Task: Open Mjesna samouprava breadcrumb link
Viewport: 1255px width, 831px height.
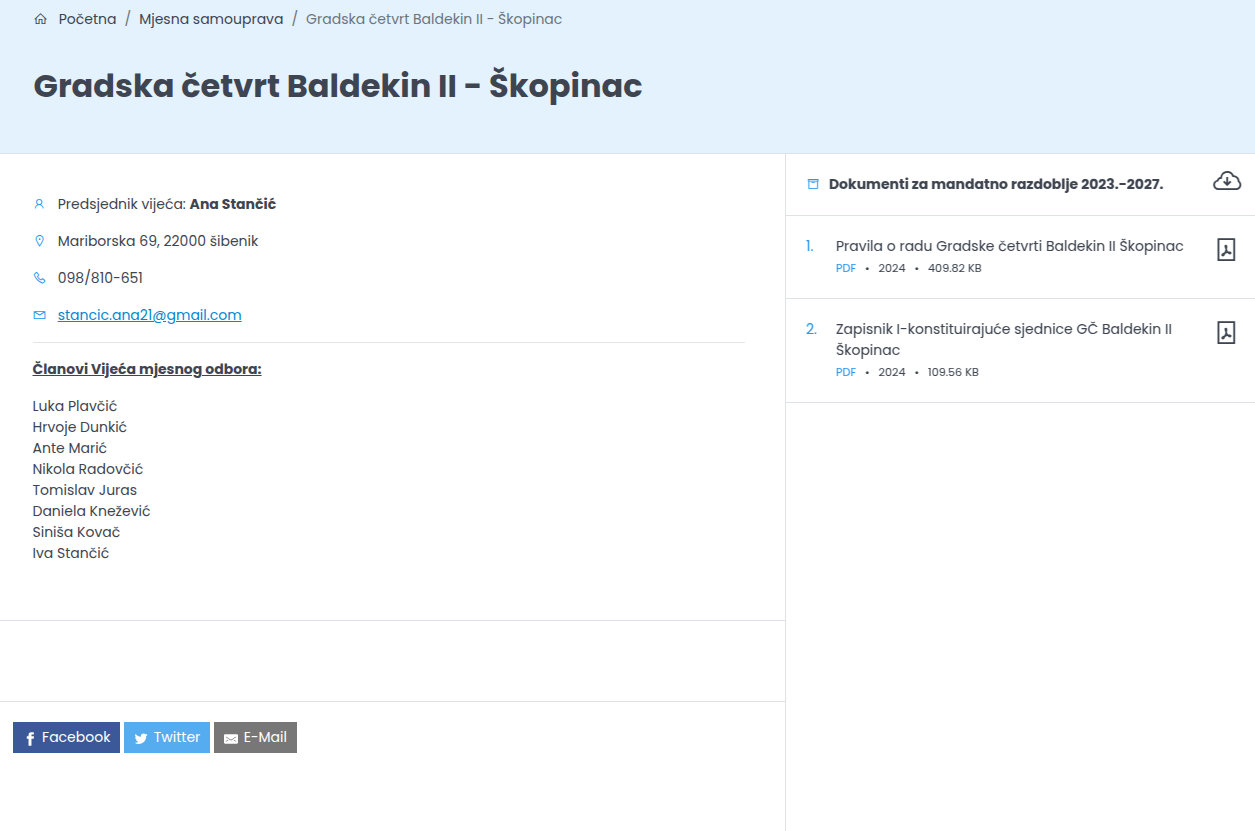Action: coord(211,19)
